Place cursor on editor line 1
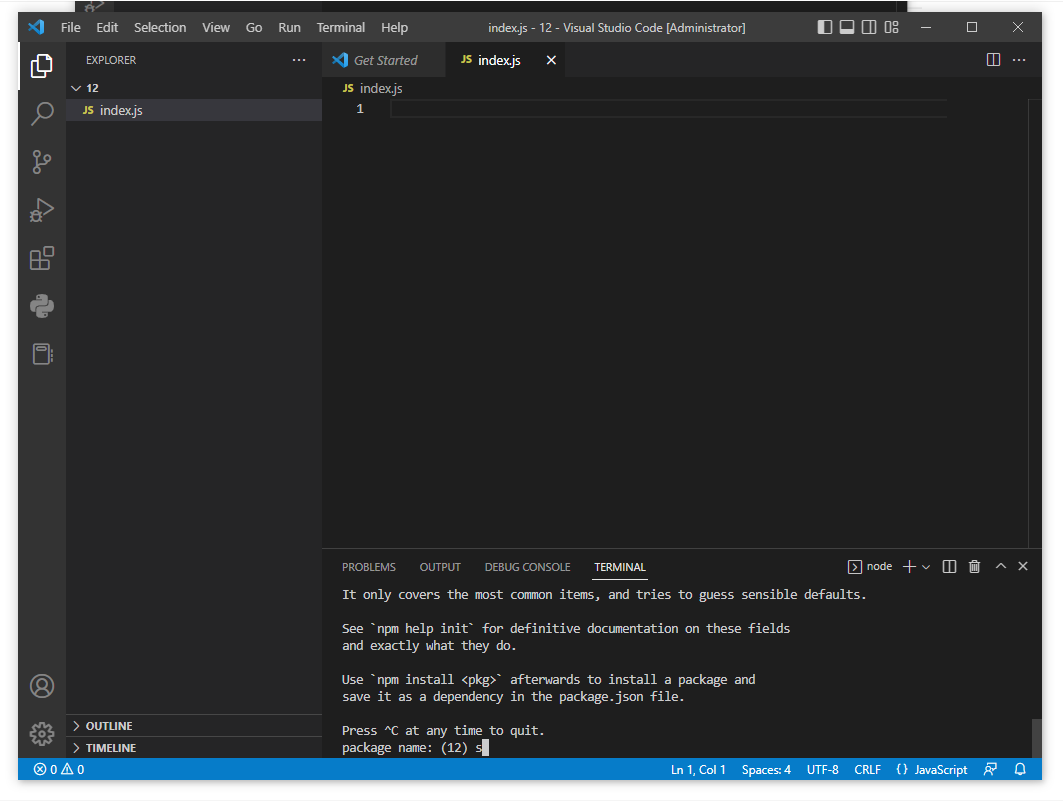This screenshot has width=1063, height=801. (x=668, y=108)
